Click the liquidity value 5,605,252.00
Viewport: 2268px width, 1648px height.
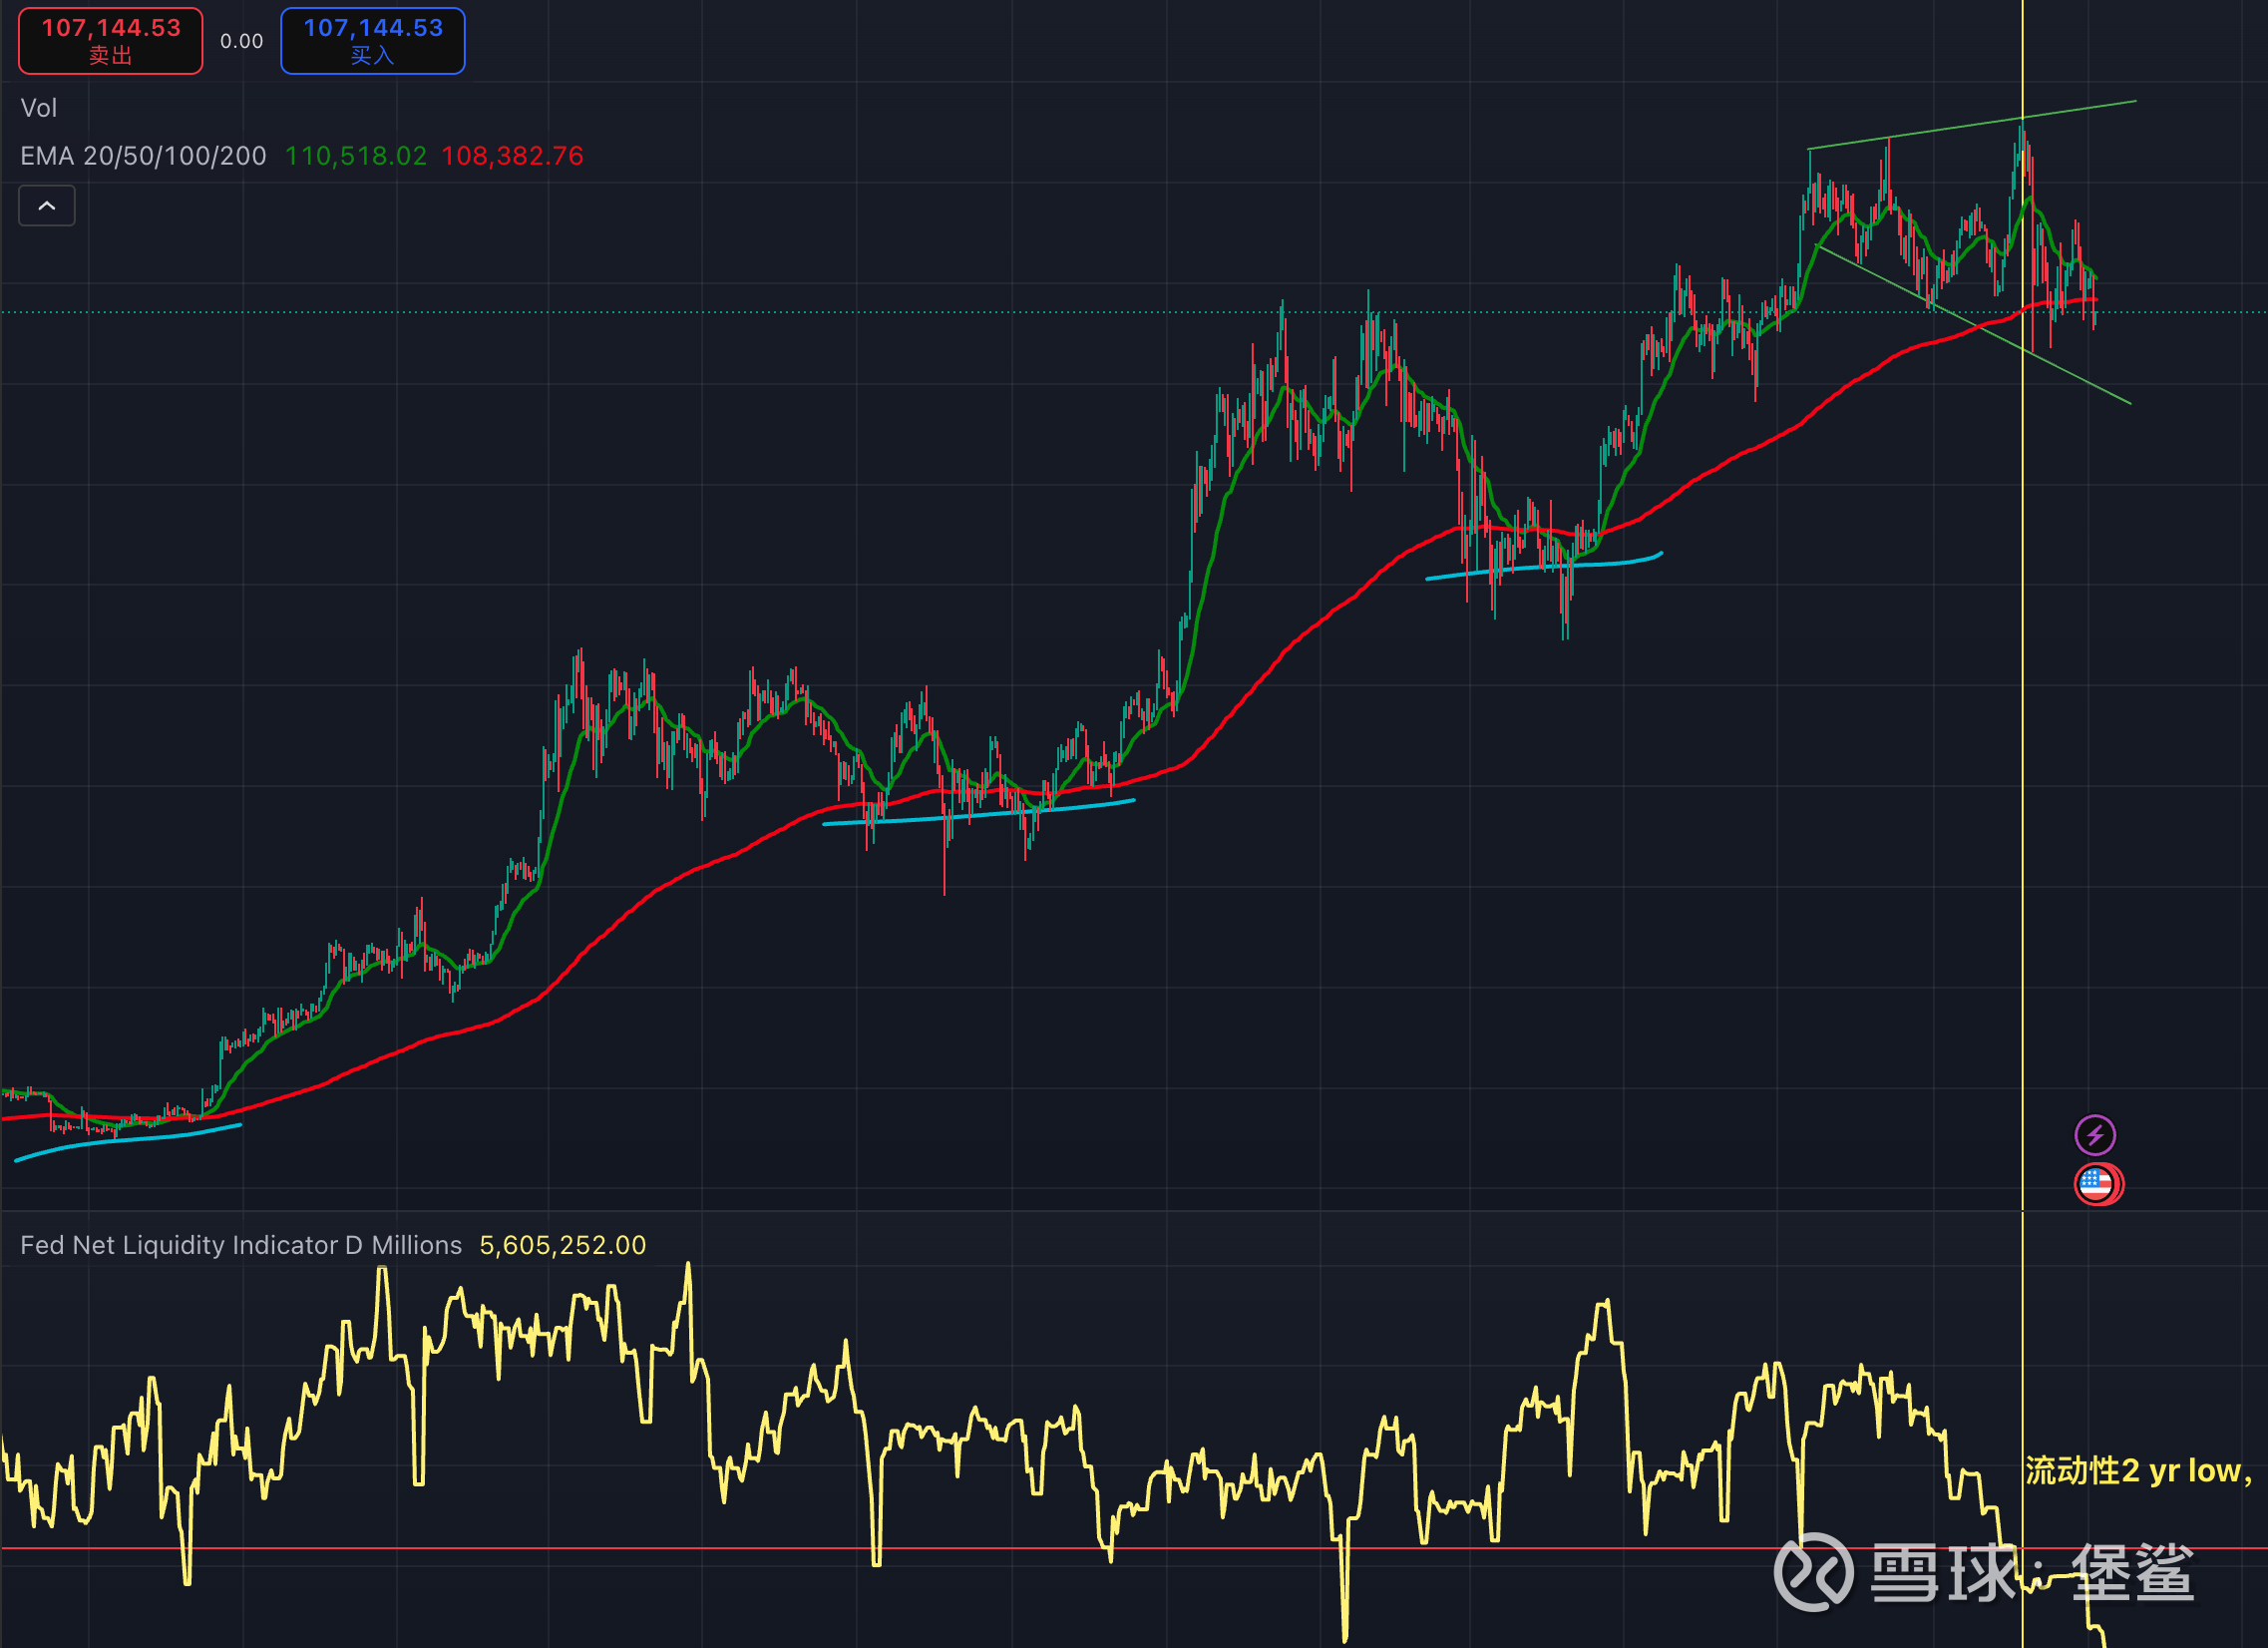click(562, 1245)
